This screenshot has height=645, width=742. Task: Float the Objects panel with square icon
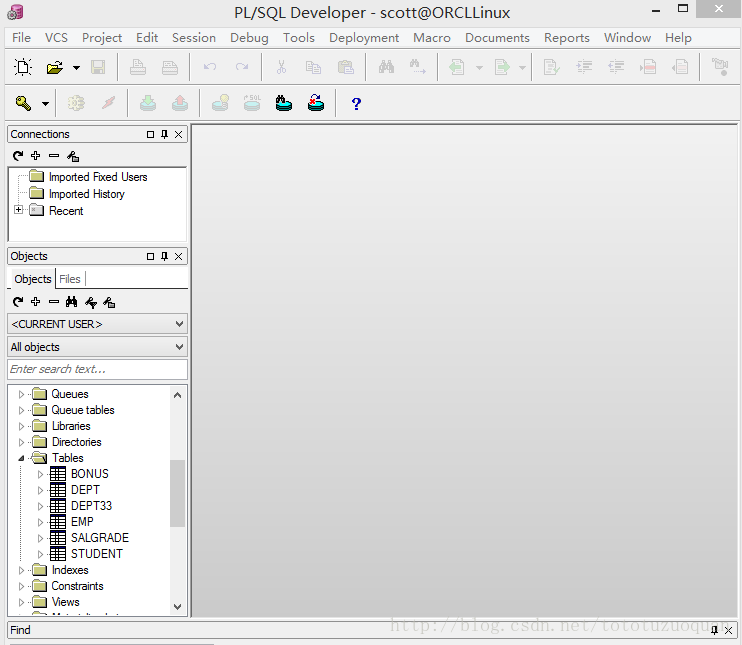pos(150,256)
